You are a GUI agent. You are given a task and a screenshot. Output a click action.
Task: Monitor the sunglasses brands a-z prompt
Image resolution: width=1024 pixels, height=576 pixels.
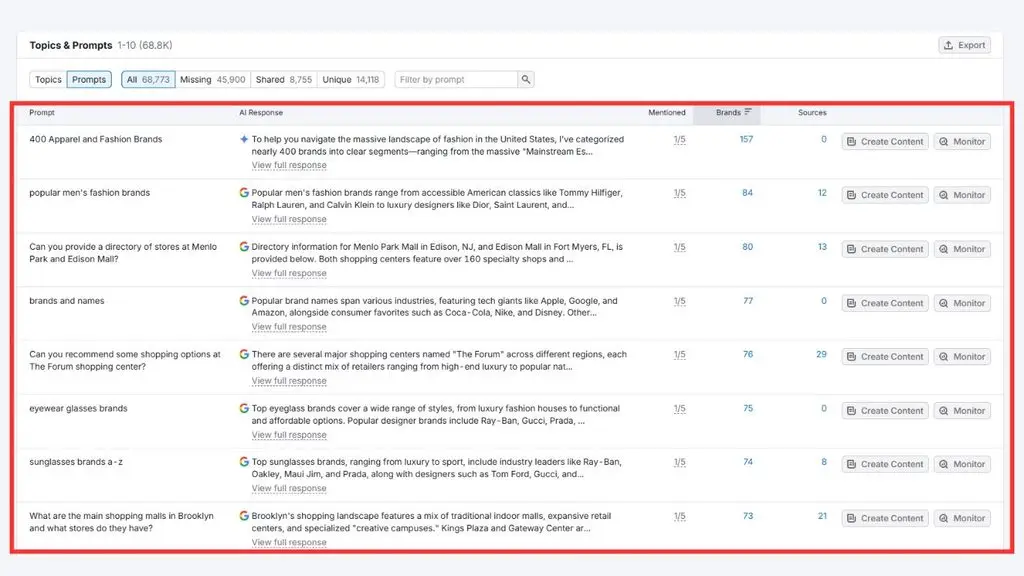[962, 464]
